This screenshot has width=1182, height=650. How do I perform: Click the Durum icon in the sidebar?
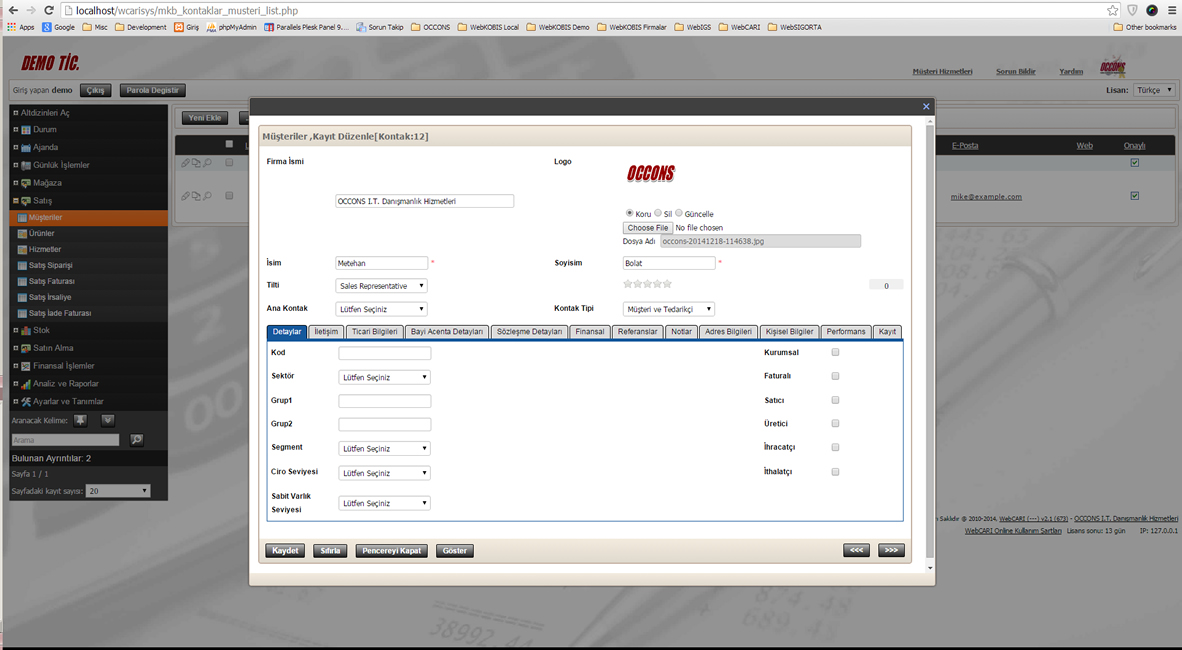(26, 130)
